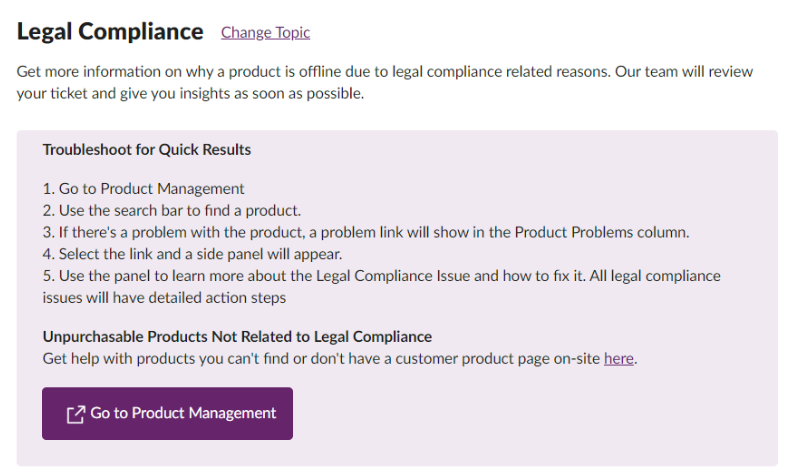The width and height of the screenshot is (793, 474).
Task: Click the Legal Compliance page heading
Action: click(110, 32)
